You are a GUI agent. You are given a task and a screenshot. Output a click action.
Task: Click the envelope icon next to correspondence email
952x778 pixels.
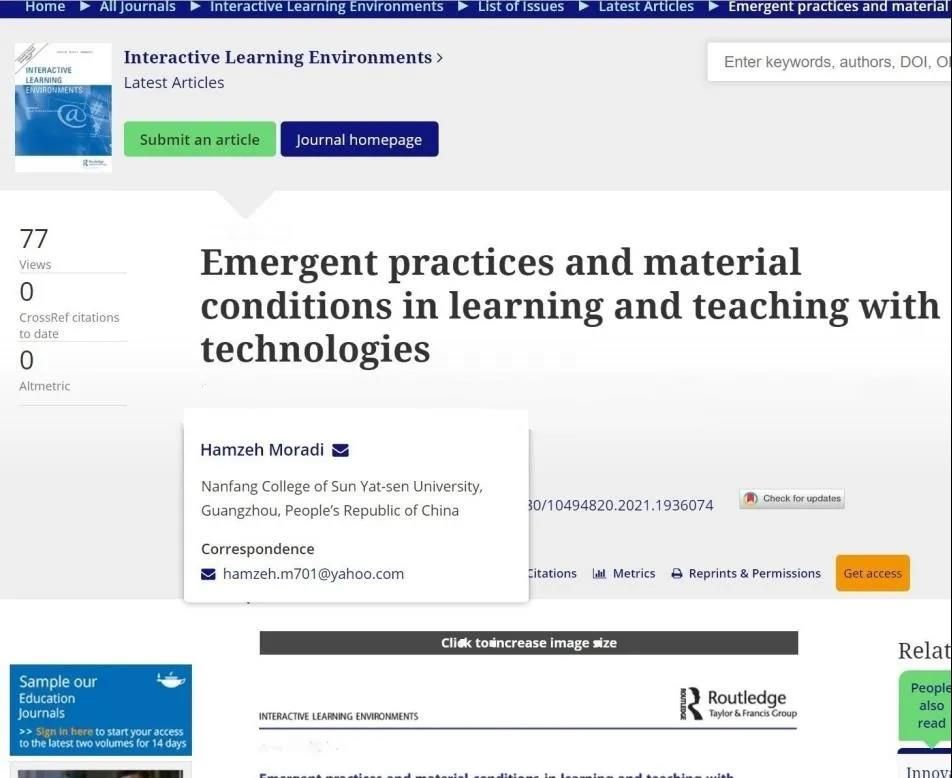(x=208, y=574)
